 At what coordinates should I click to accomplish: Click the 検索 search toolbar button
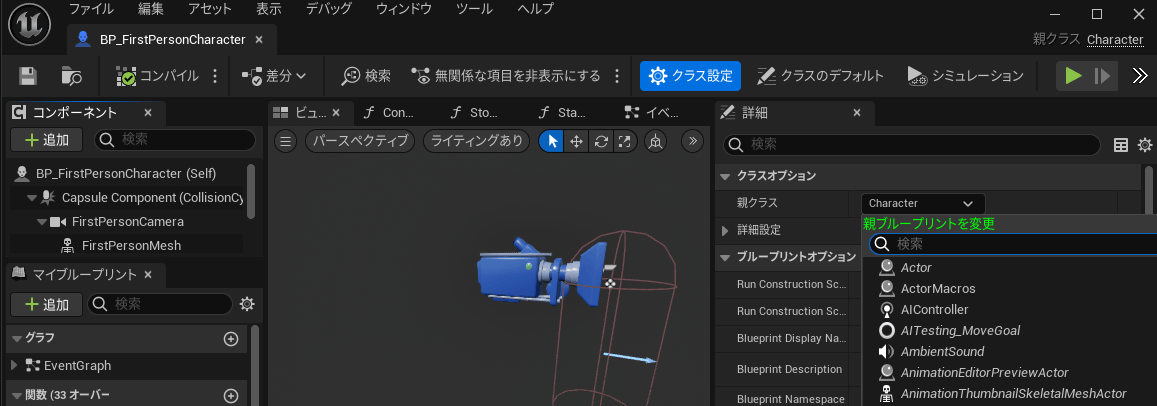(x=367, y=75)
